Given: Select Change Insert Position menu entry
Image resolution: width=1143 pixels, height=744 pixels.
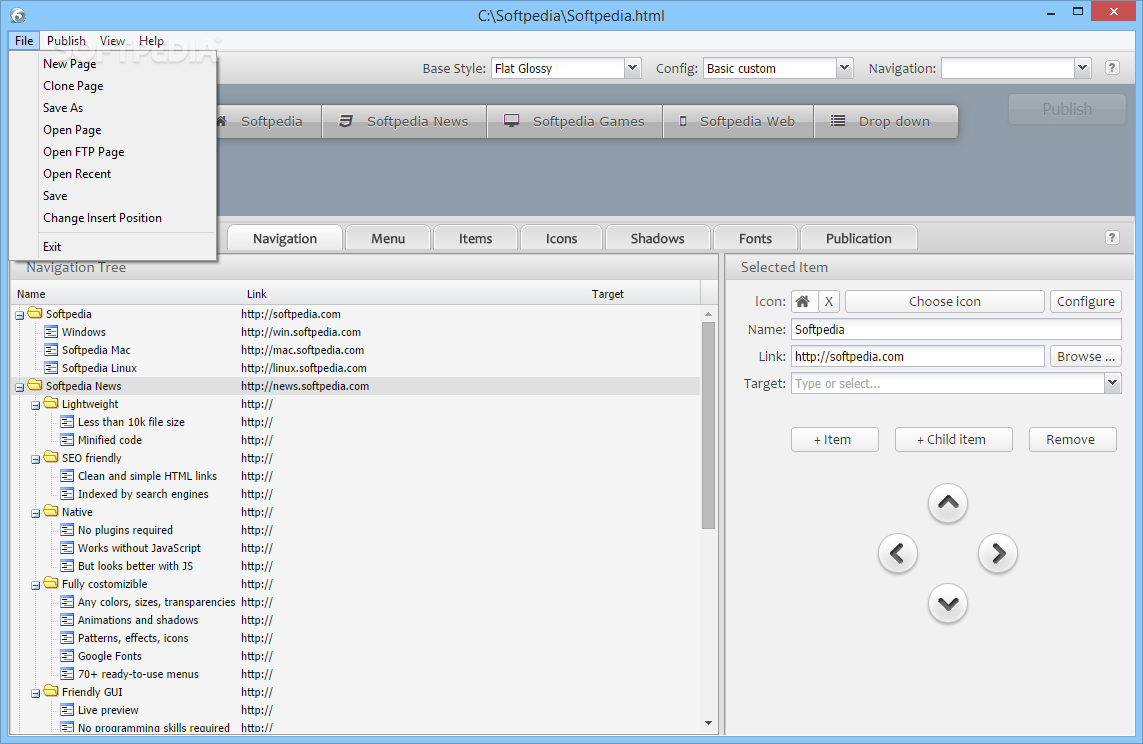Looking at the screenshot, I should click(113, 217).
